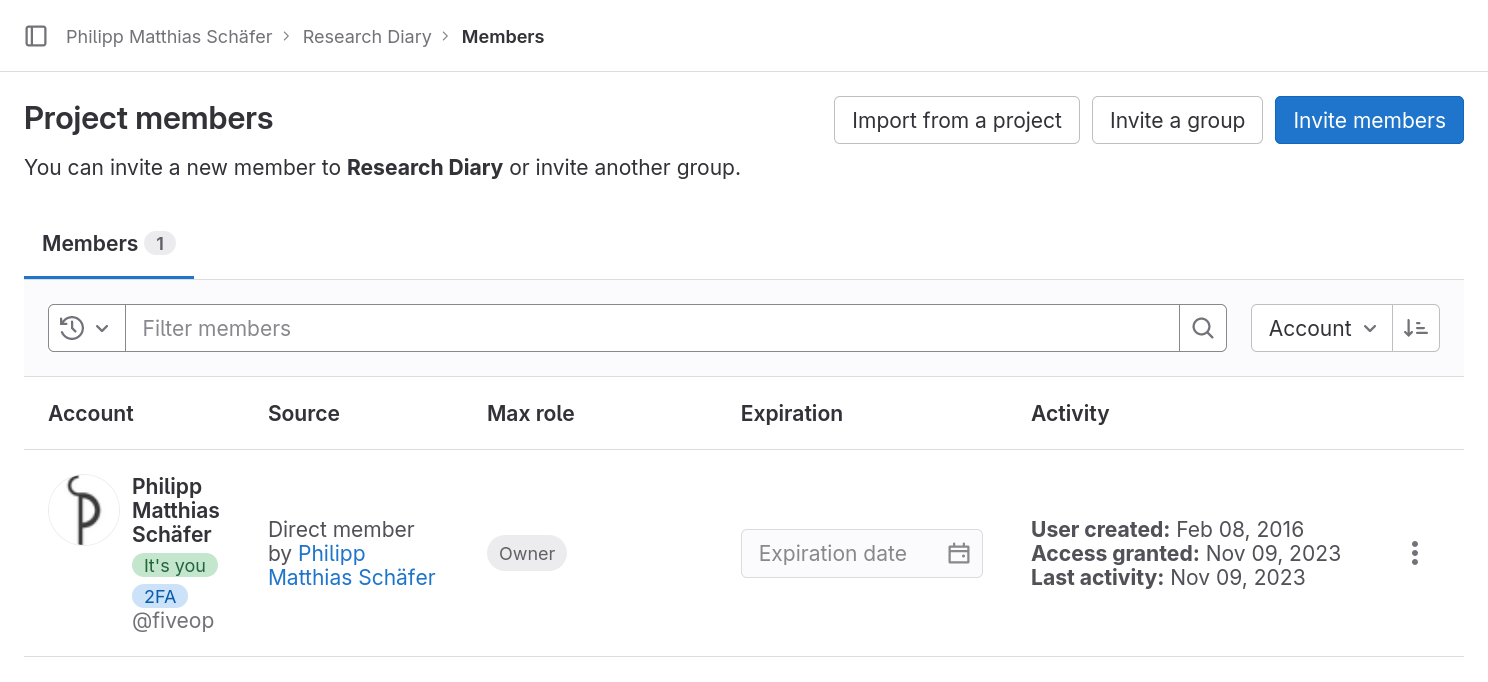The height and width of the screenshot is (682, 1488).
Task: Click Philipp Matthias Schäfer in the breadcrumb
Action: coord(168,36)
